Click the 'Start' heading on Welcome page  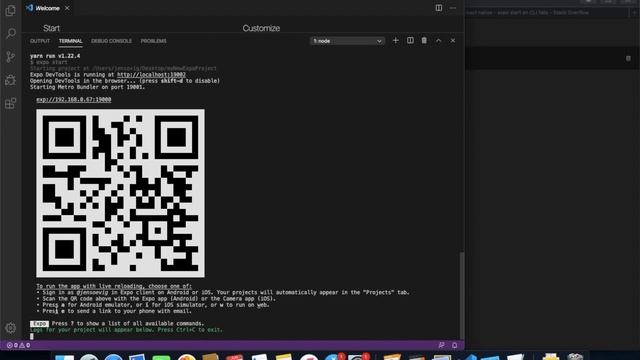pos(51,28)
